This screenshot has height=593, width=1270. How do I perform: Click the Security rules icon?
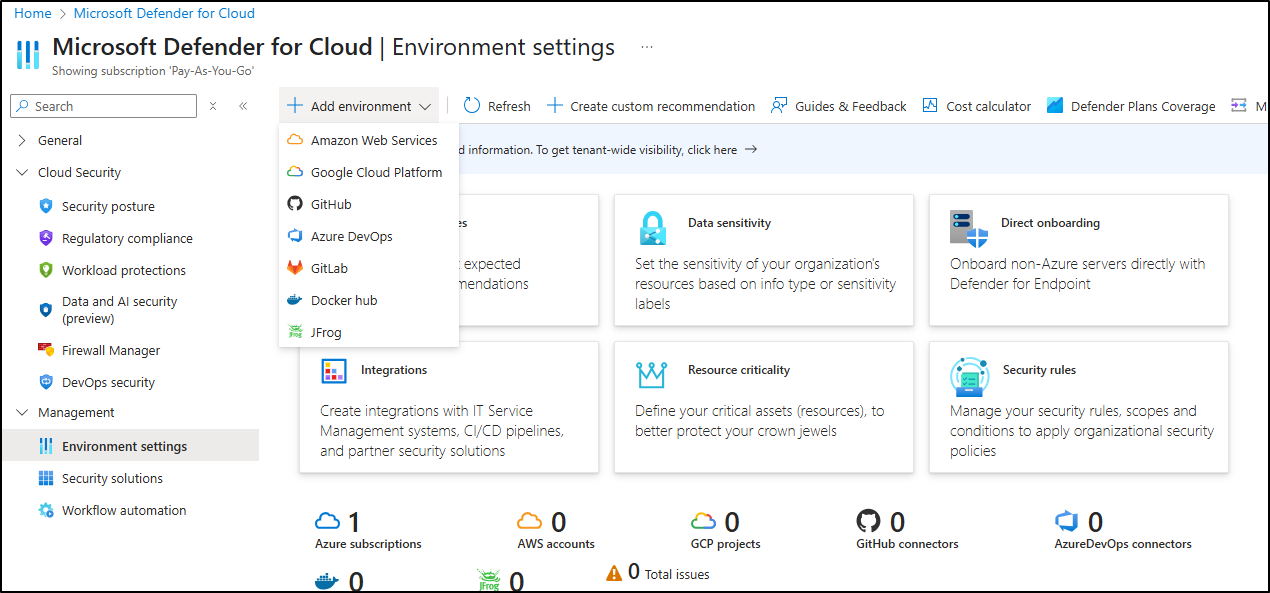click(969, 376)
